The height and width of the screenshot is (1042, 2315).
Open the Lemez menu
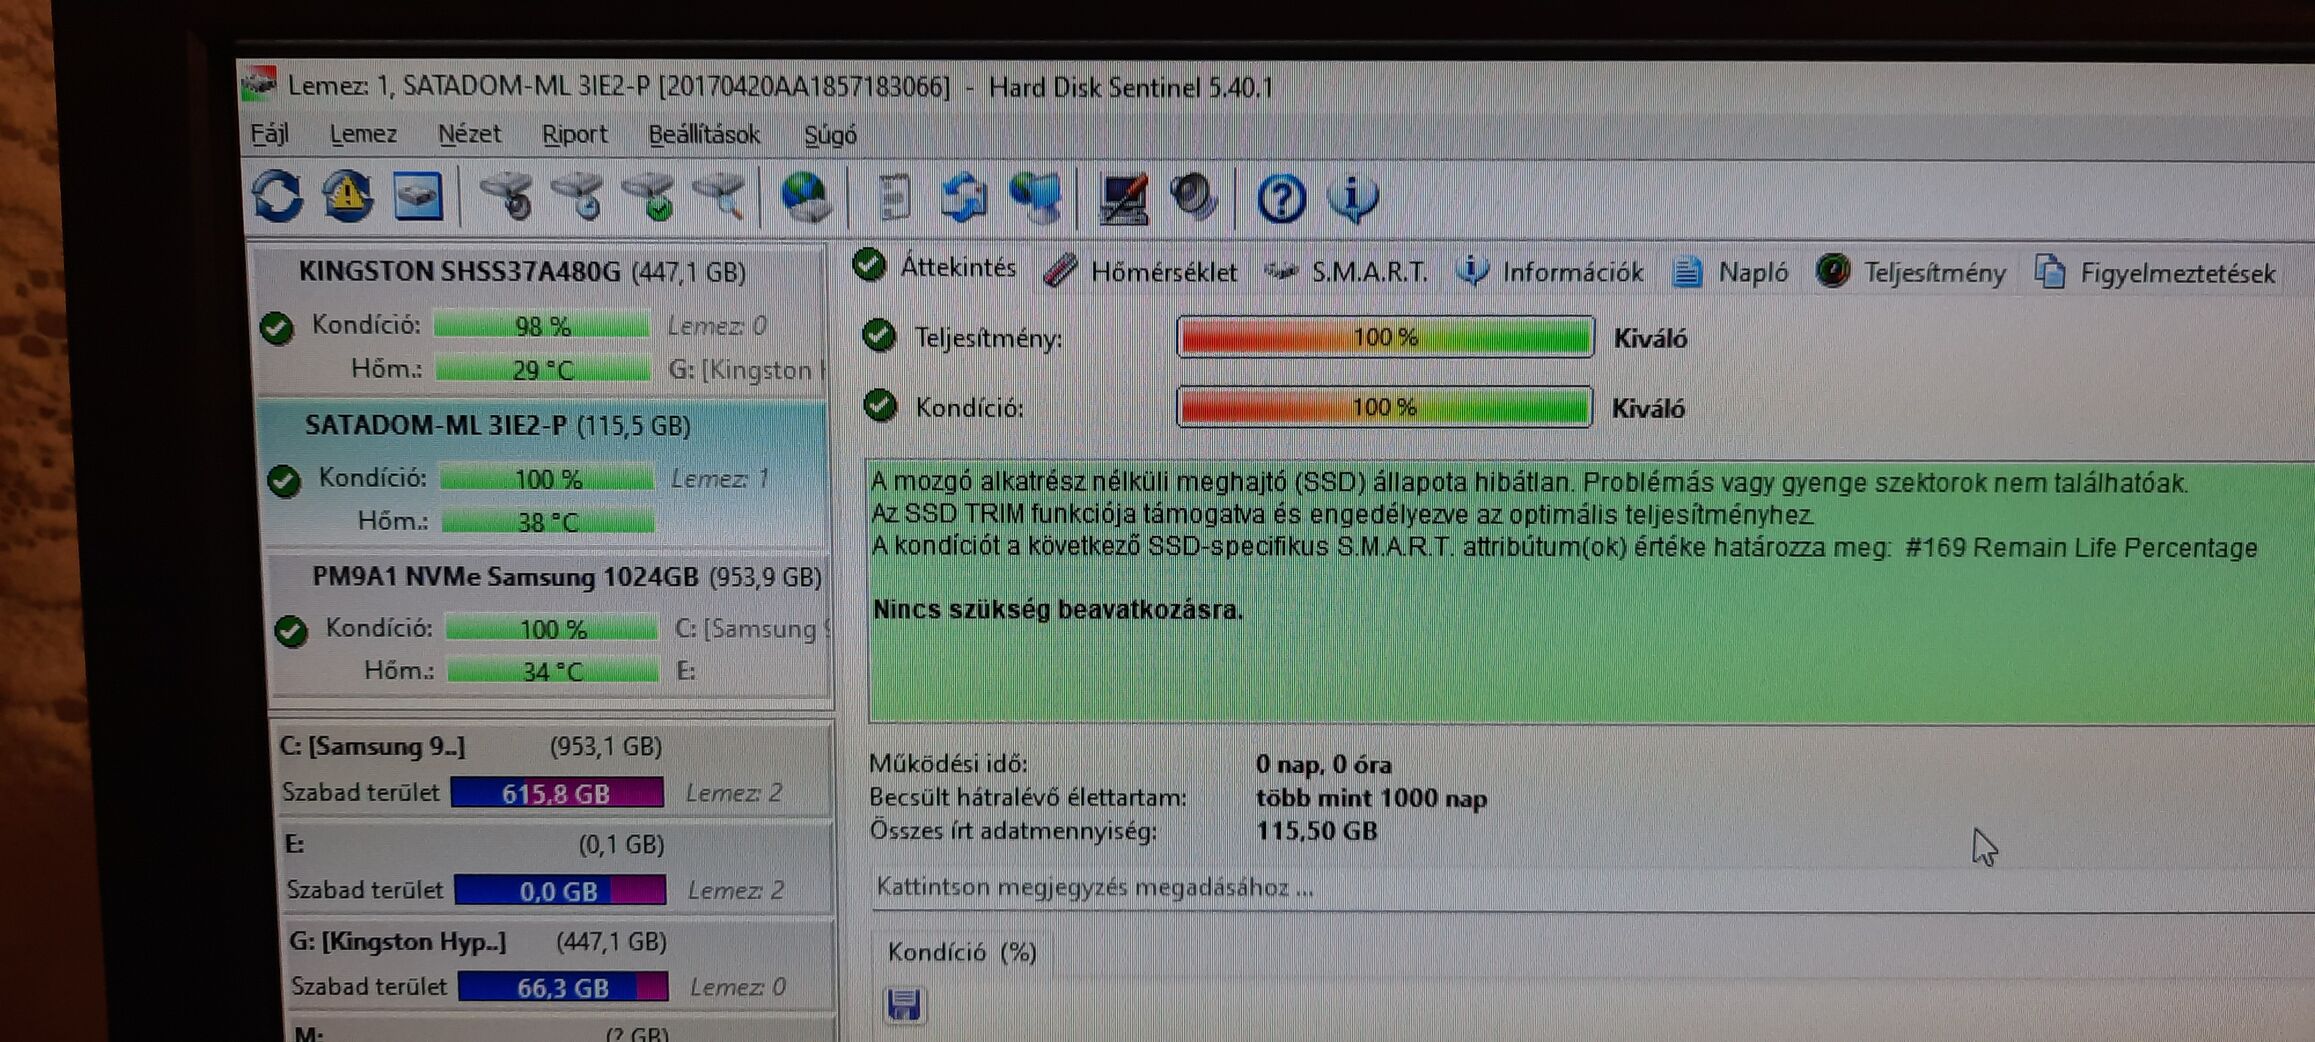click(363, 134)
